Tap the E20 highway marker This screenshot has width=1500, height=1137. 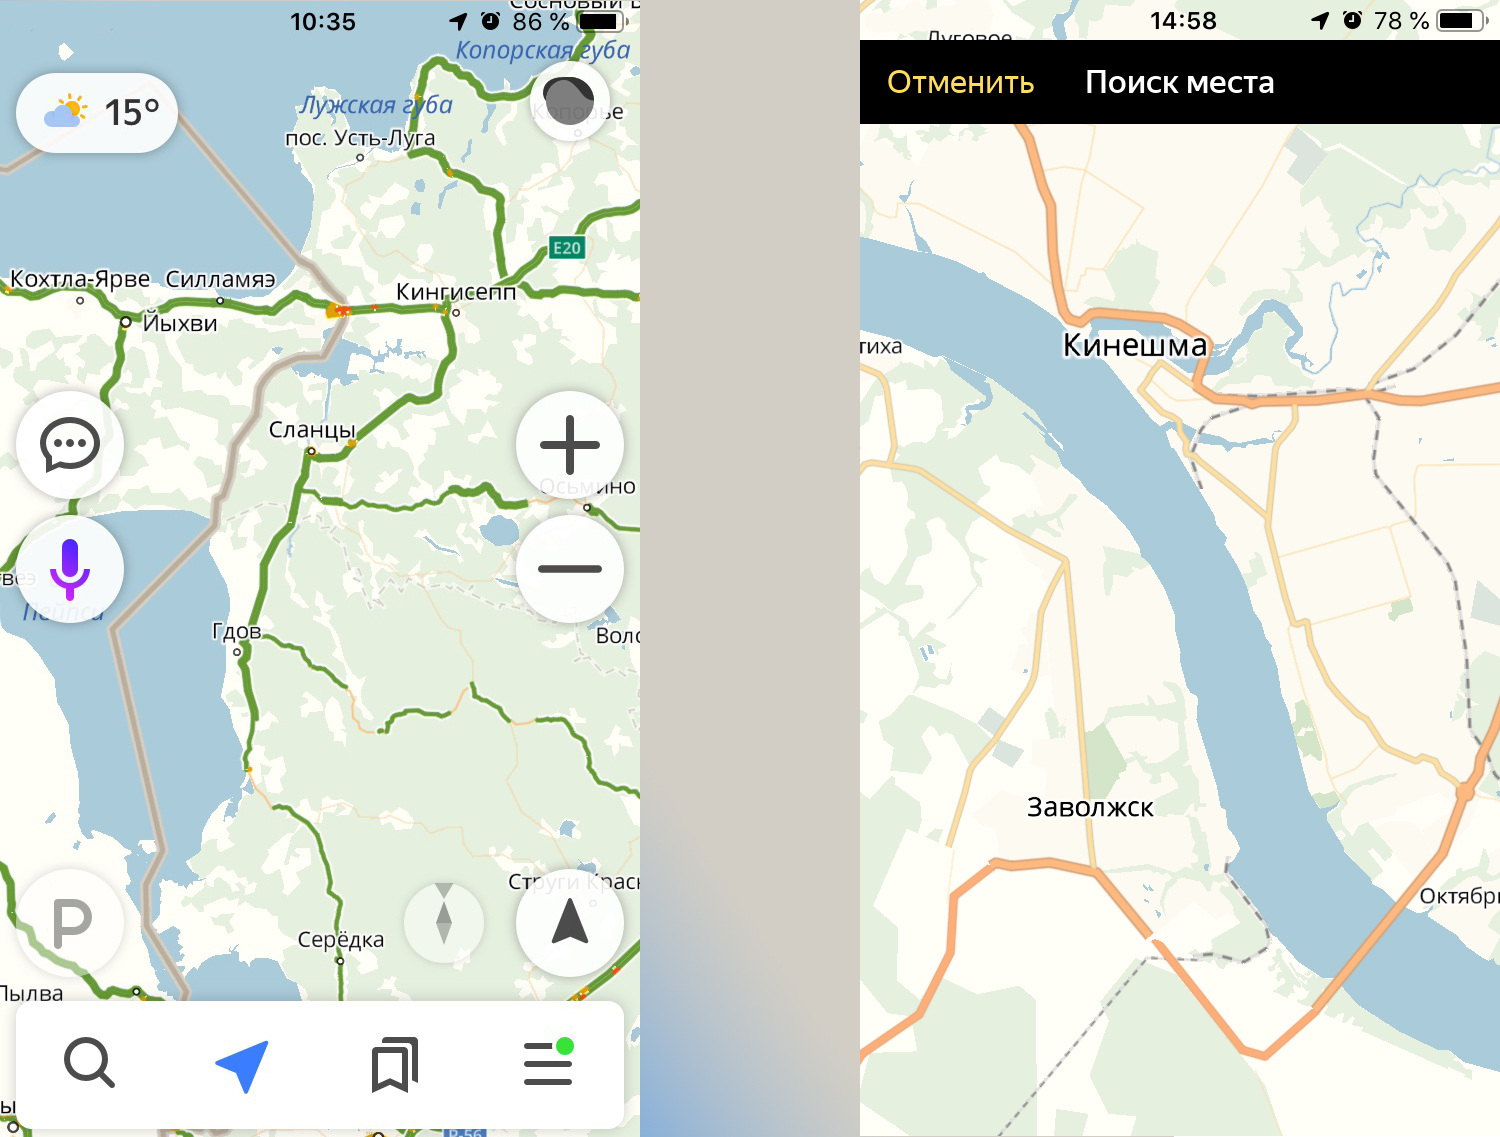tap(567, 248)
